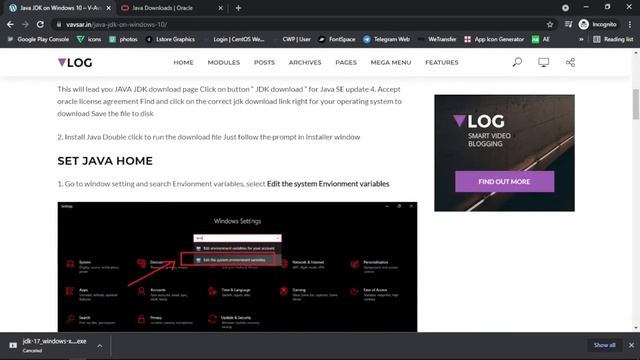Open the icons bookmark
This screenshot has height=360, width=640.
point(89,39)
